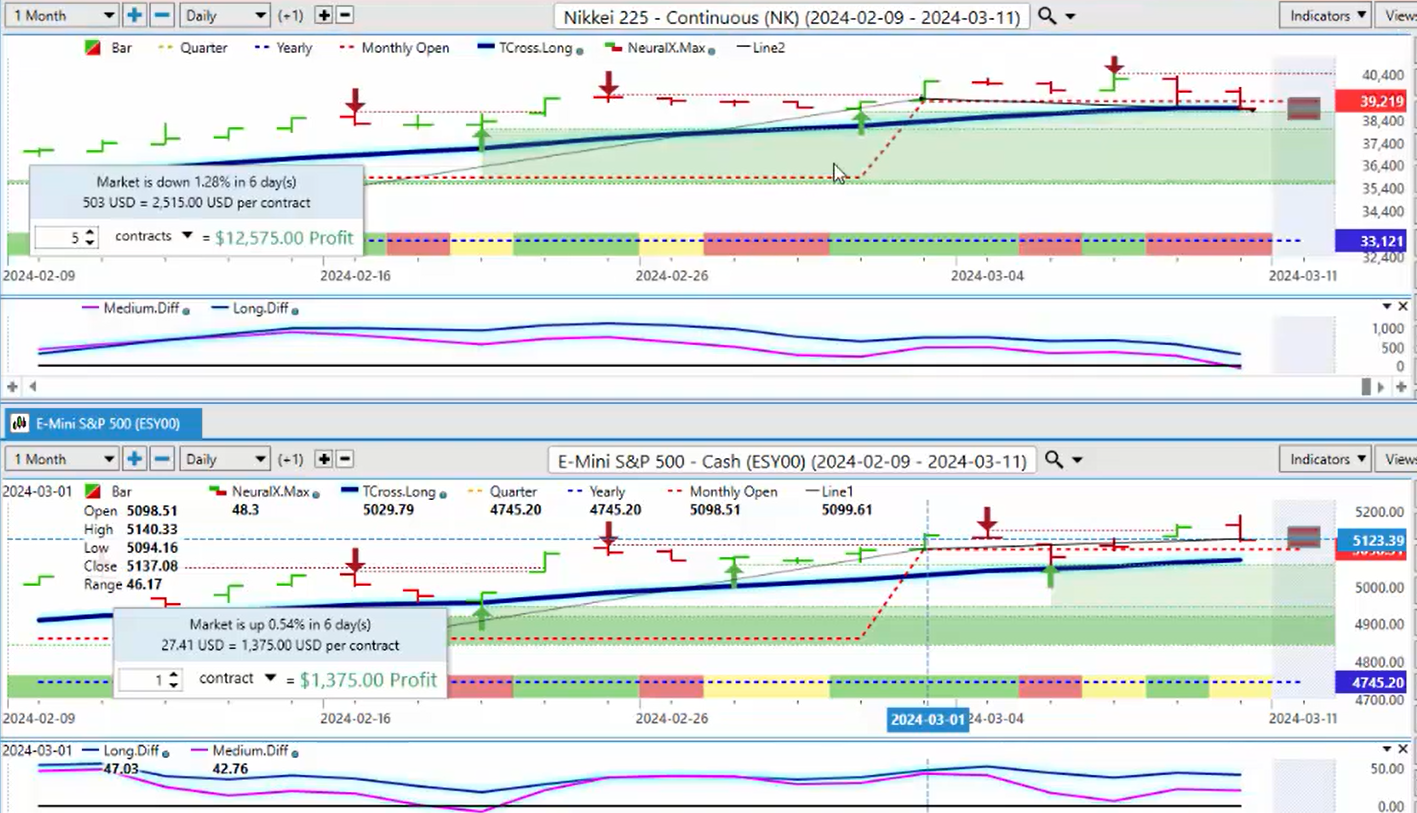
Task: Open the Daily interval dropdown in the Nikkei chart
Action: pyautogui.click(x=224, y=15)
